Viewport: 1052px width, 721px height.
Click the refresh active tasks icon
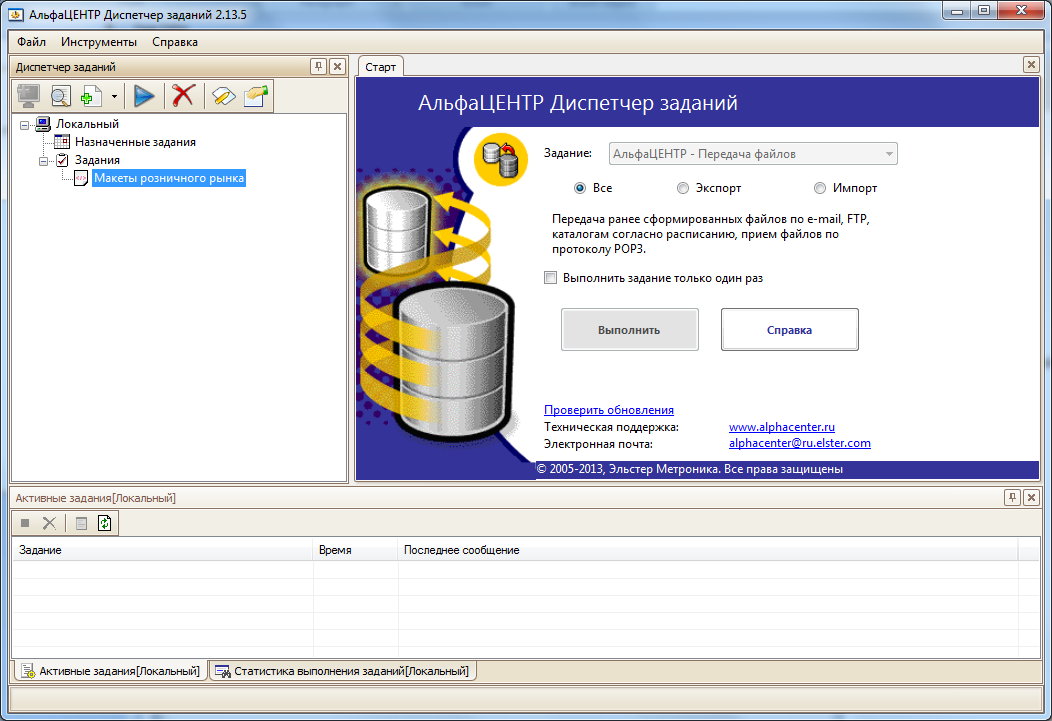click(x=105, y=523)
